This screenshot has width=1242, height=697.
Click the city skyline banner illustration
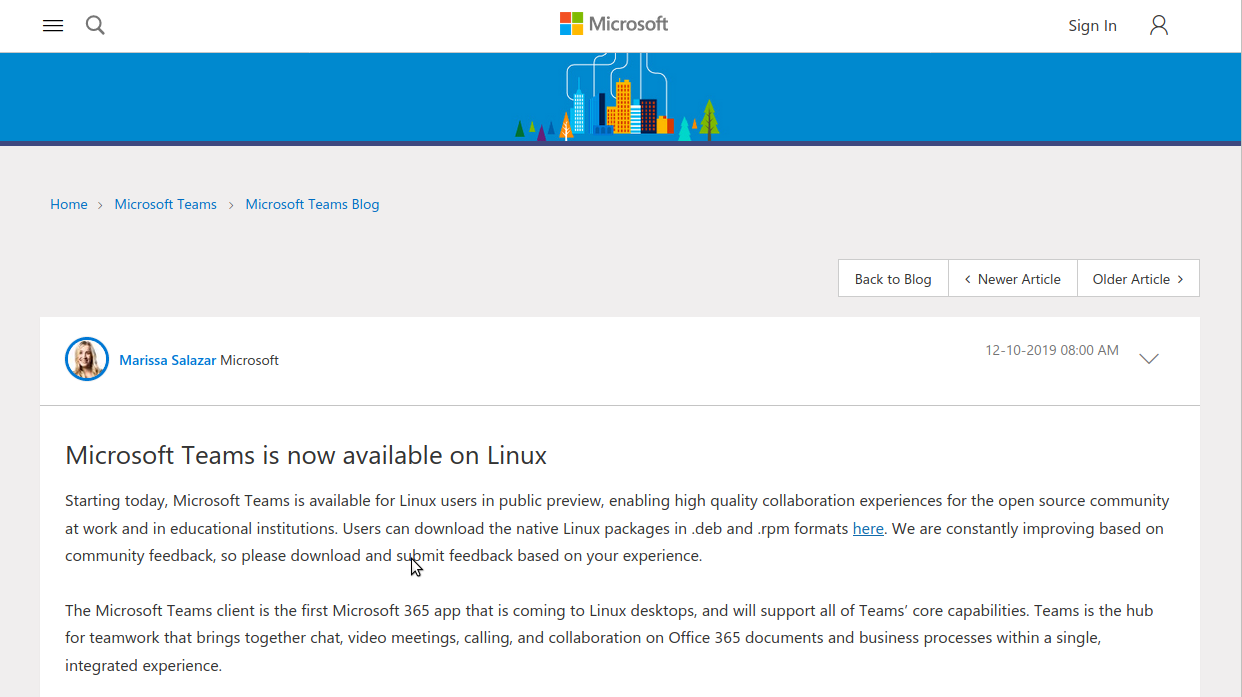pyautogui.click(x=617, y=100)
